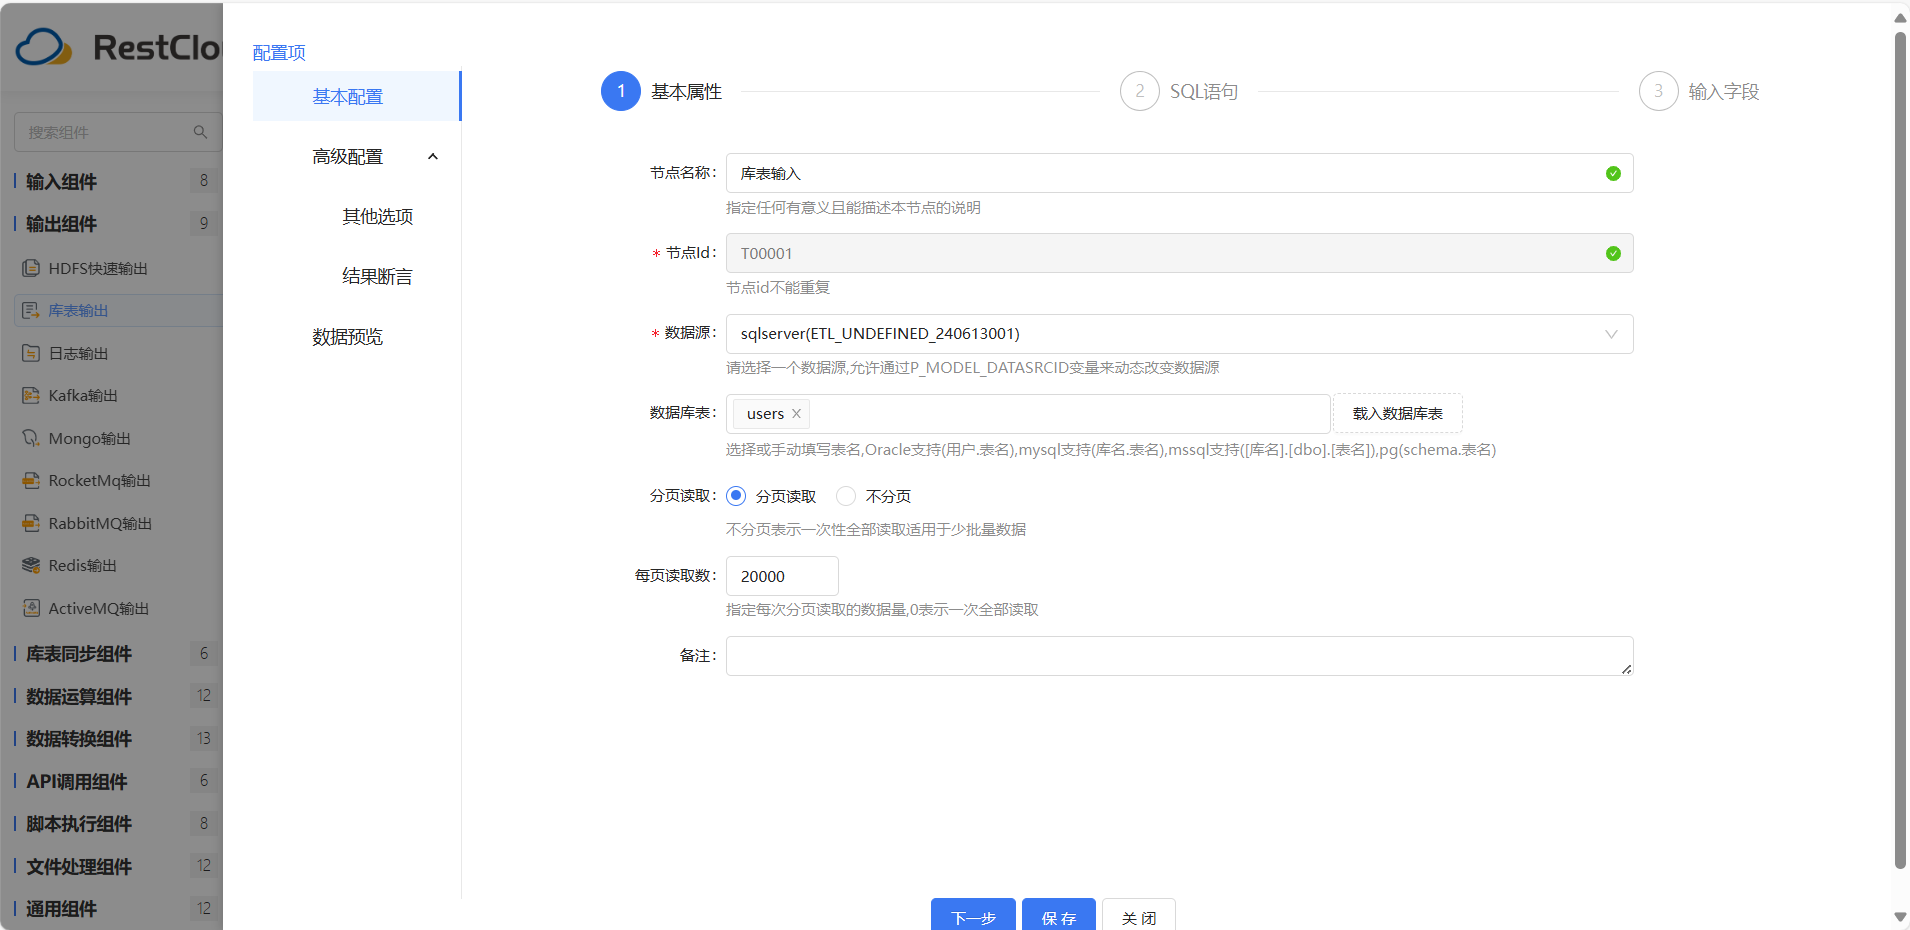Image resolution: width=1910 pixels, height=930 pixels.
Task: Go to the SQL语句 step label
Action: click(x=1204, y=92)
